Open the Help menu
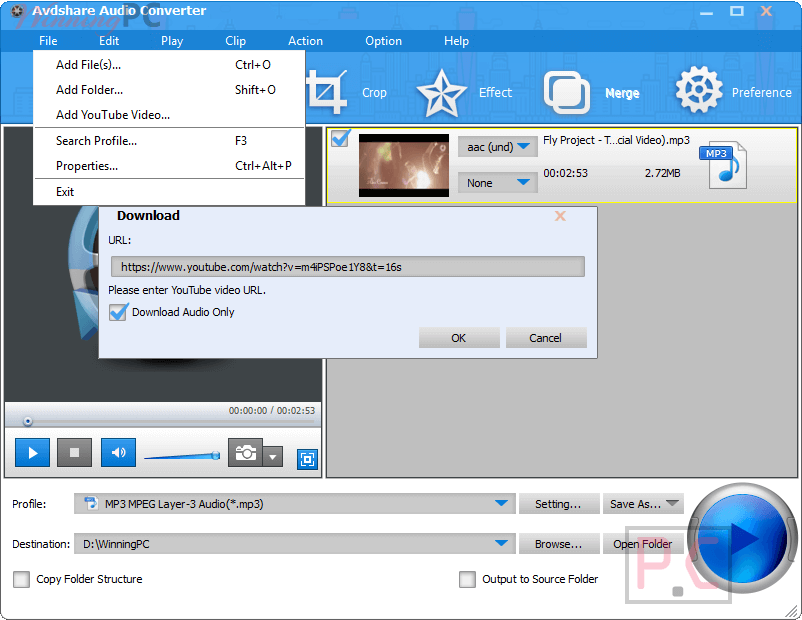Image resolution: width=802 pixels, height=620 pixels. (456, 41)
